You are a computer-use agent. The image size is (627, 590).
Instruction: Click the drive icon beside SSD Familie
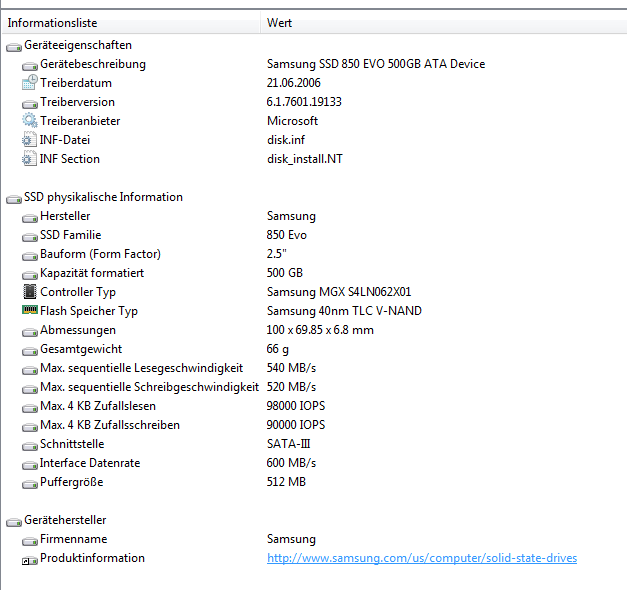click(30, 238)
